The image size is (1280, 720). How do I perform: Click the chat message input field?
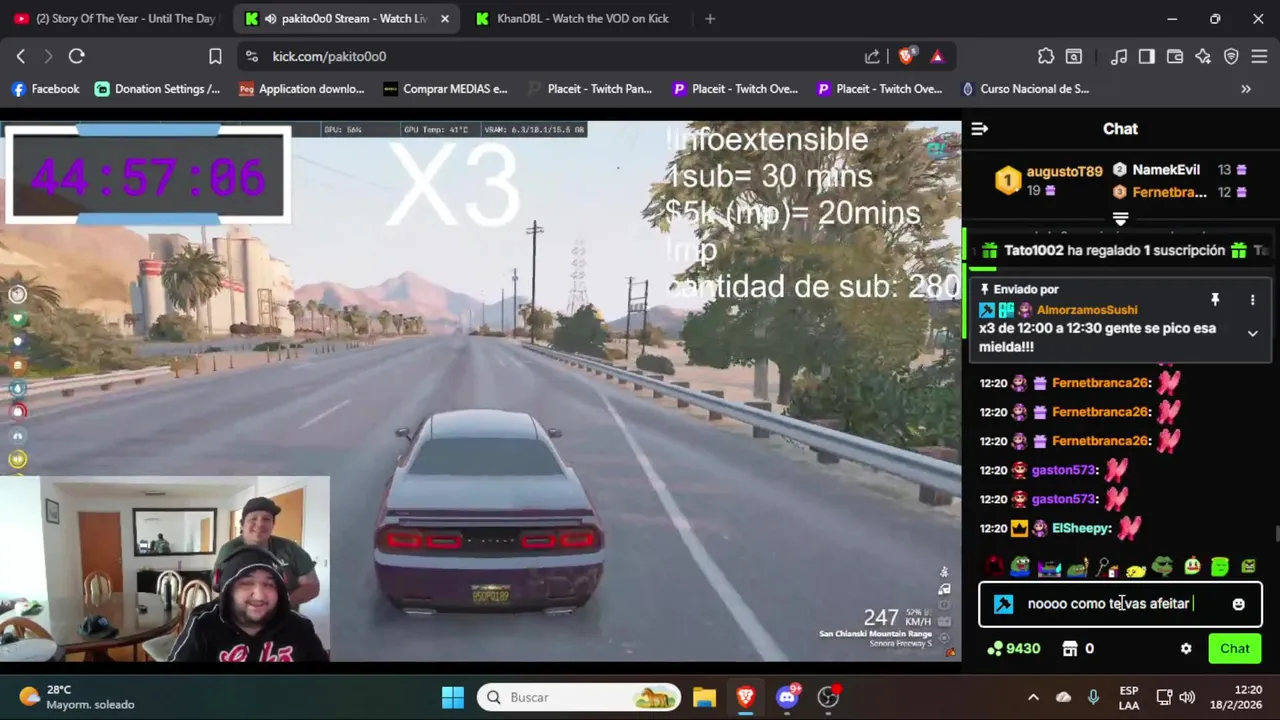[1120, 604]
